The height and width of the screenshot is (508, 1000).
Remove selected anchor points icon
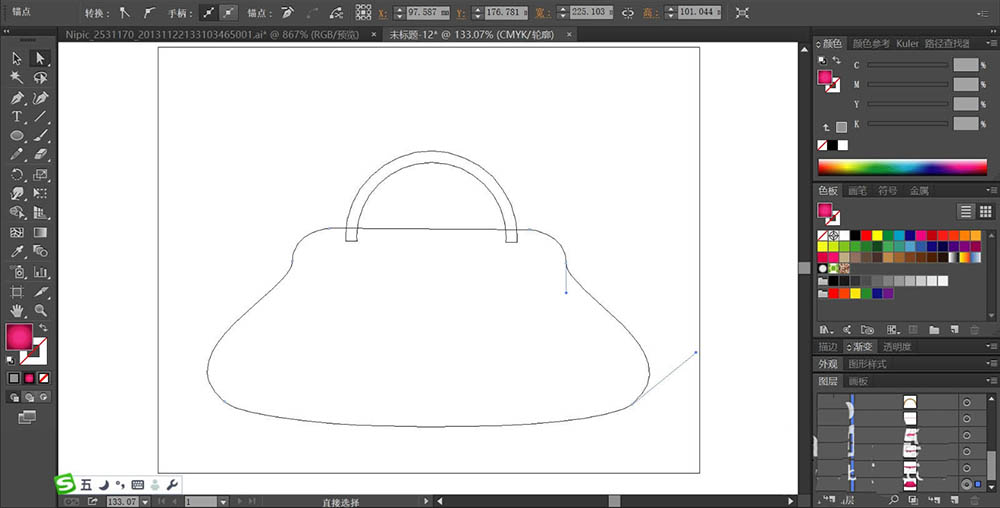[x=288, y=12]
